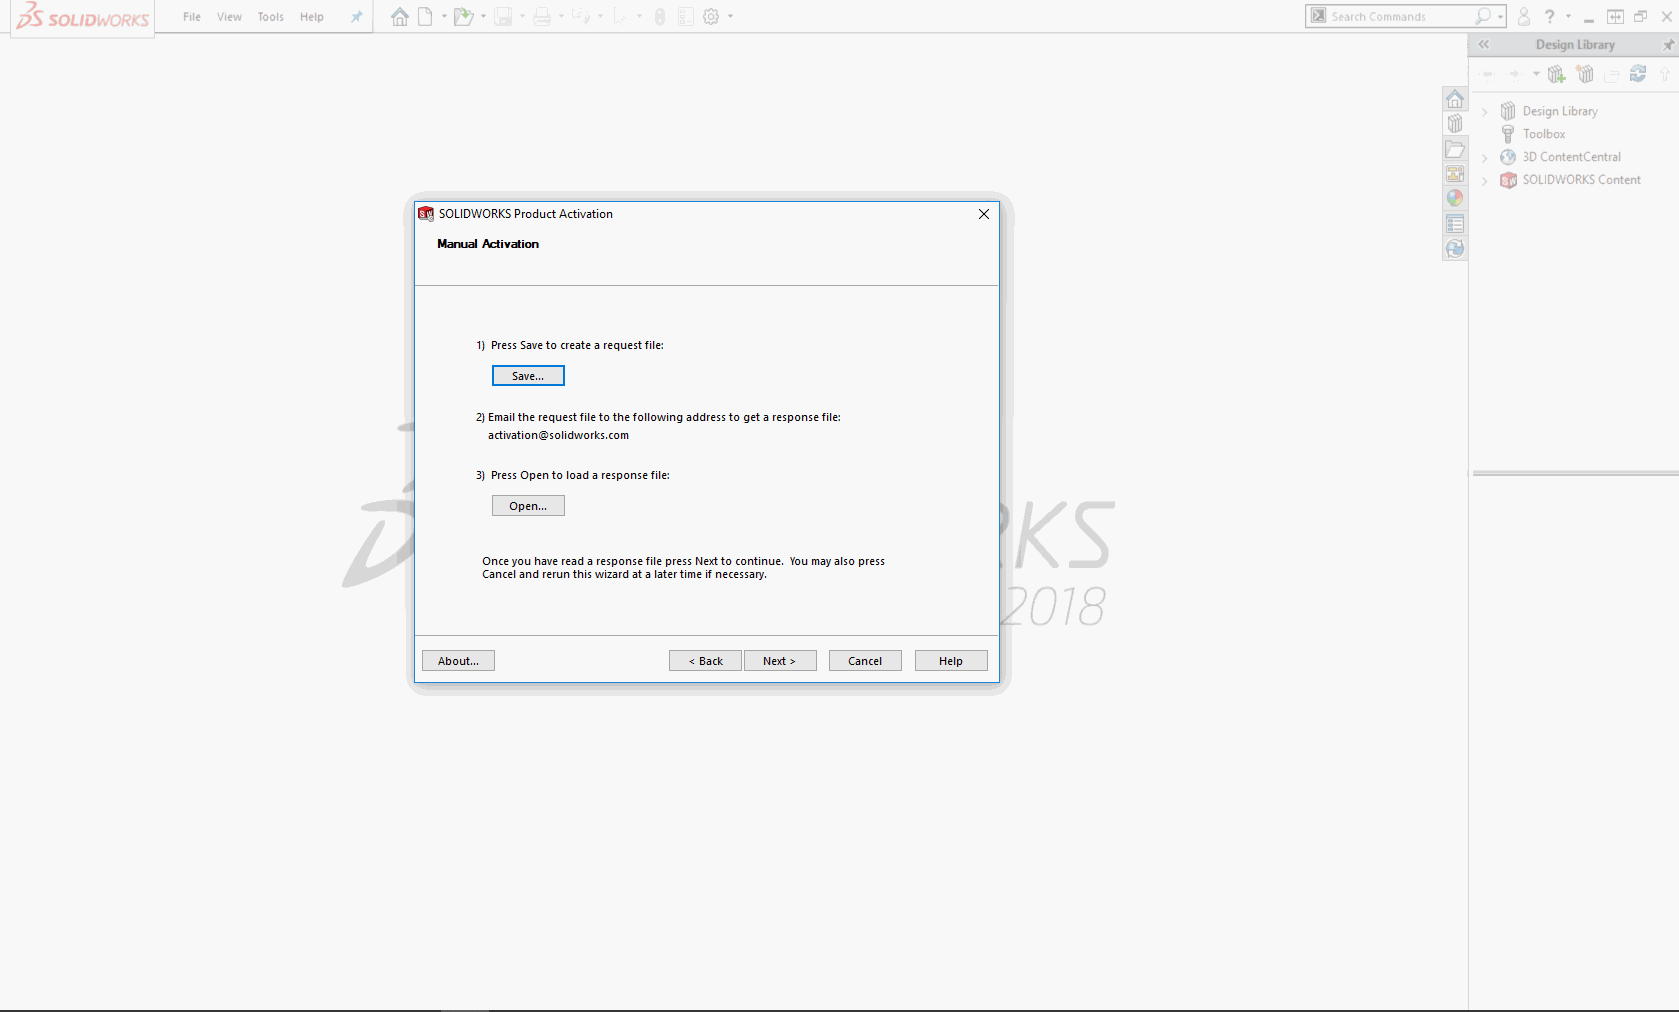Click the Login user icon
This screenshot has height=1012, width=1679.
(x=1523, y=17)
